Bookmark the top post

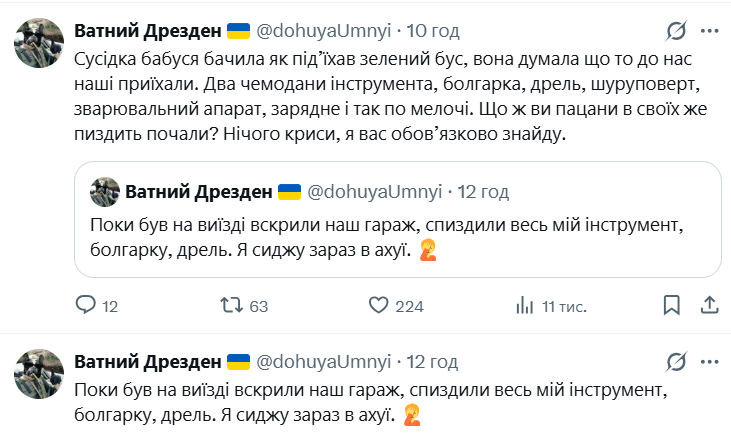pyautogui.click(x=672, y=305)
